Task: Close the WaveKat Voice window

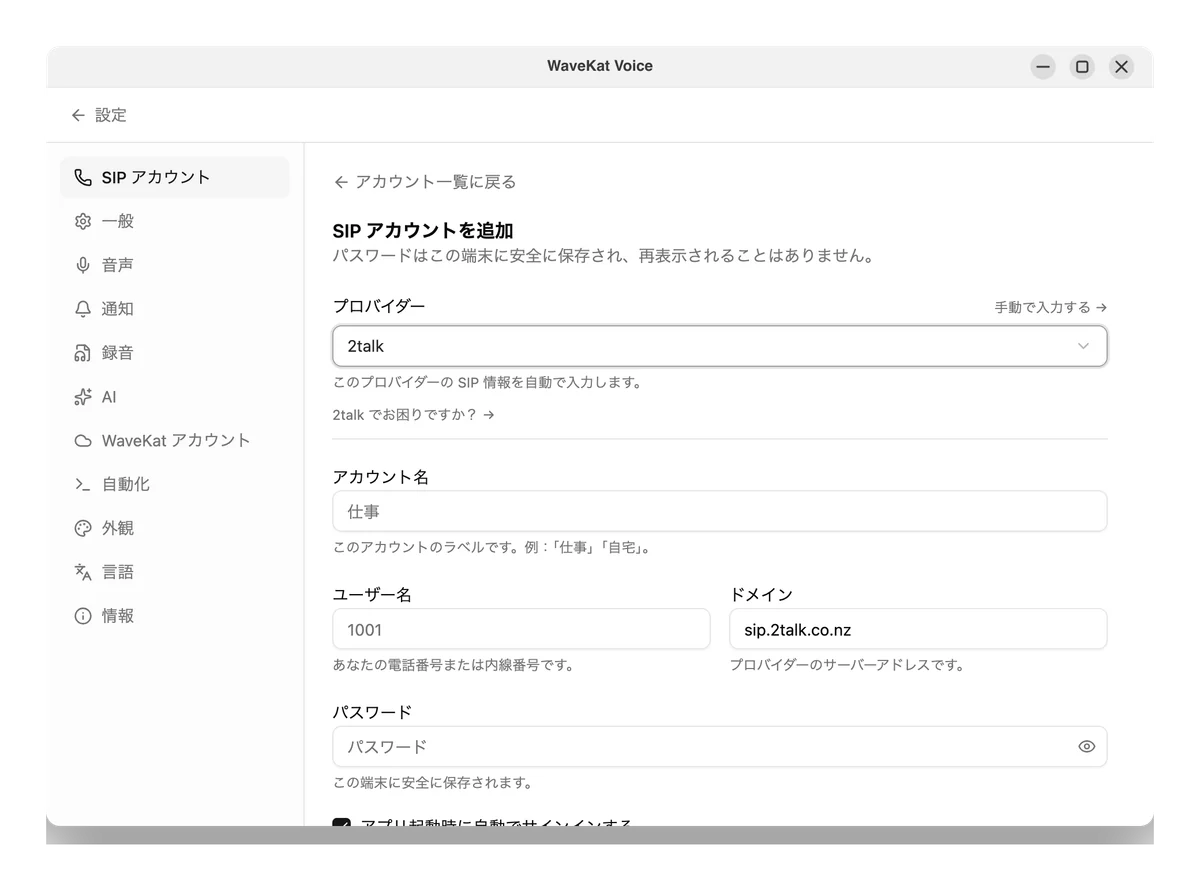Action: click(x=1121, y=67)
